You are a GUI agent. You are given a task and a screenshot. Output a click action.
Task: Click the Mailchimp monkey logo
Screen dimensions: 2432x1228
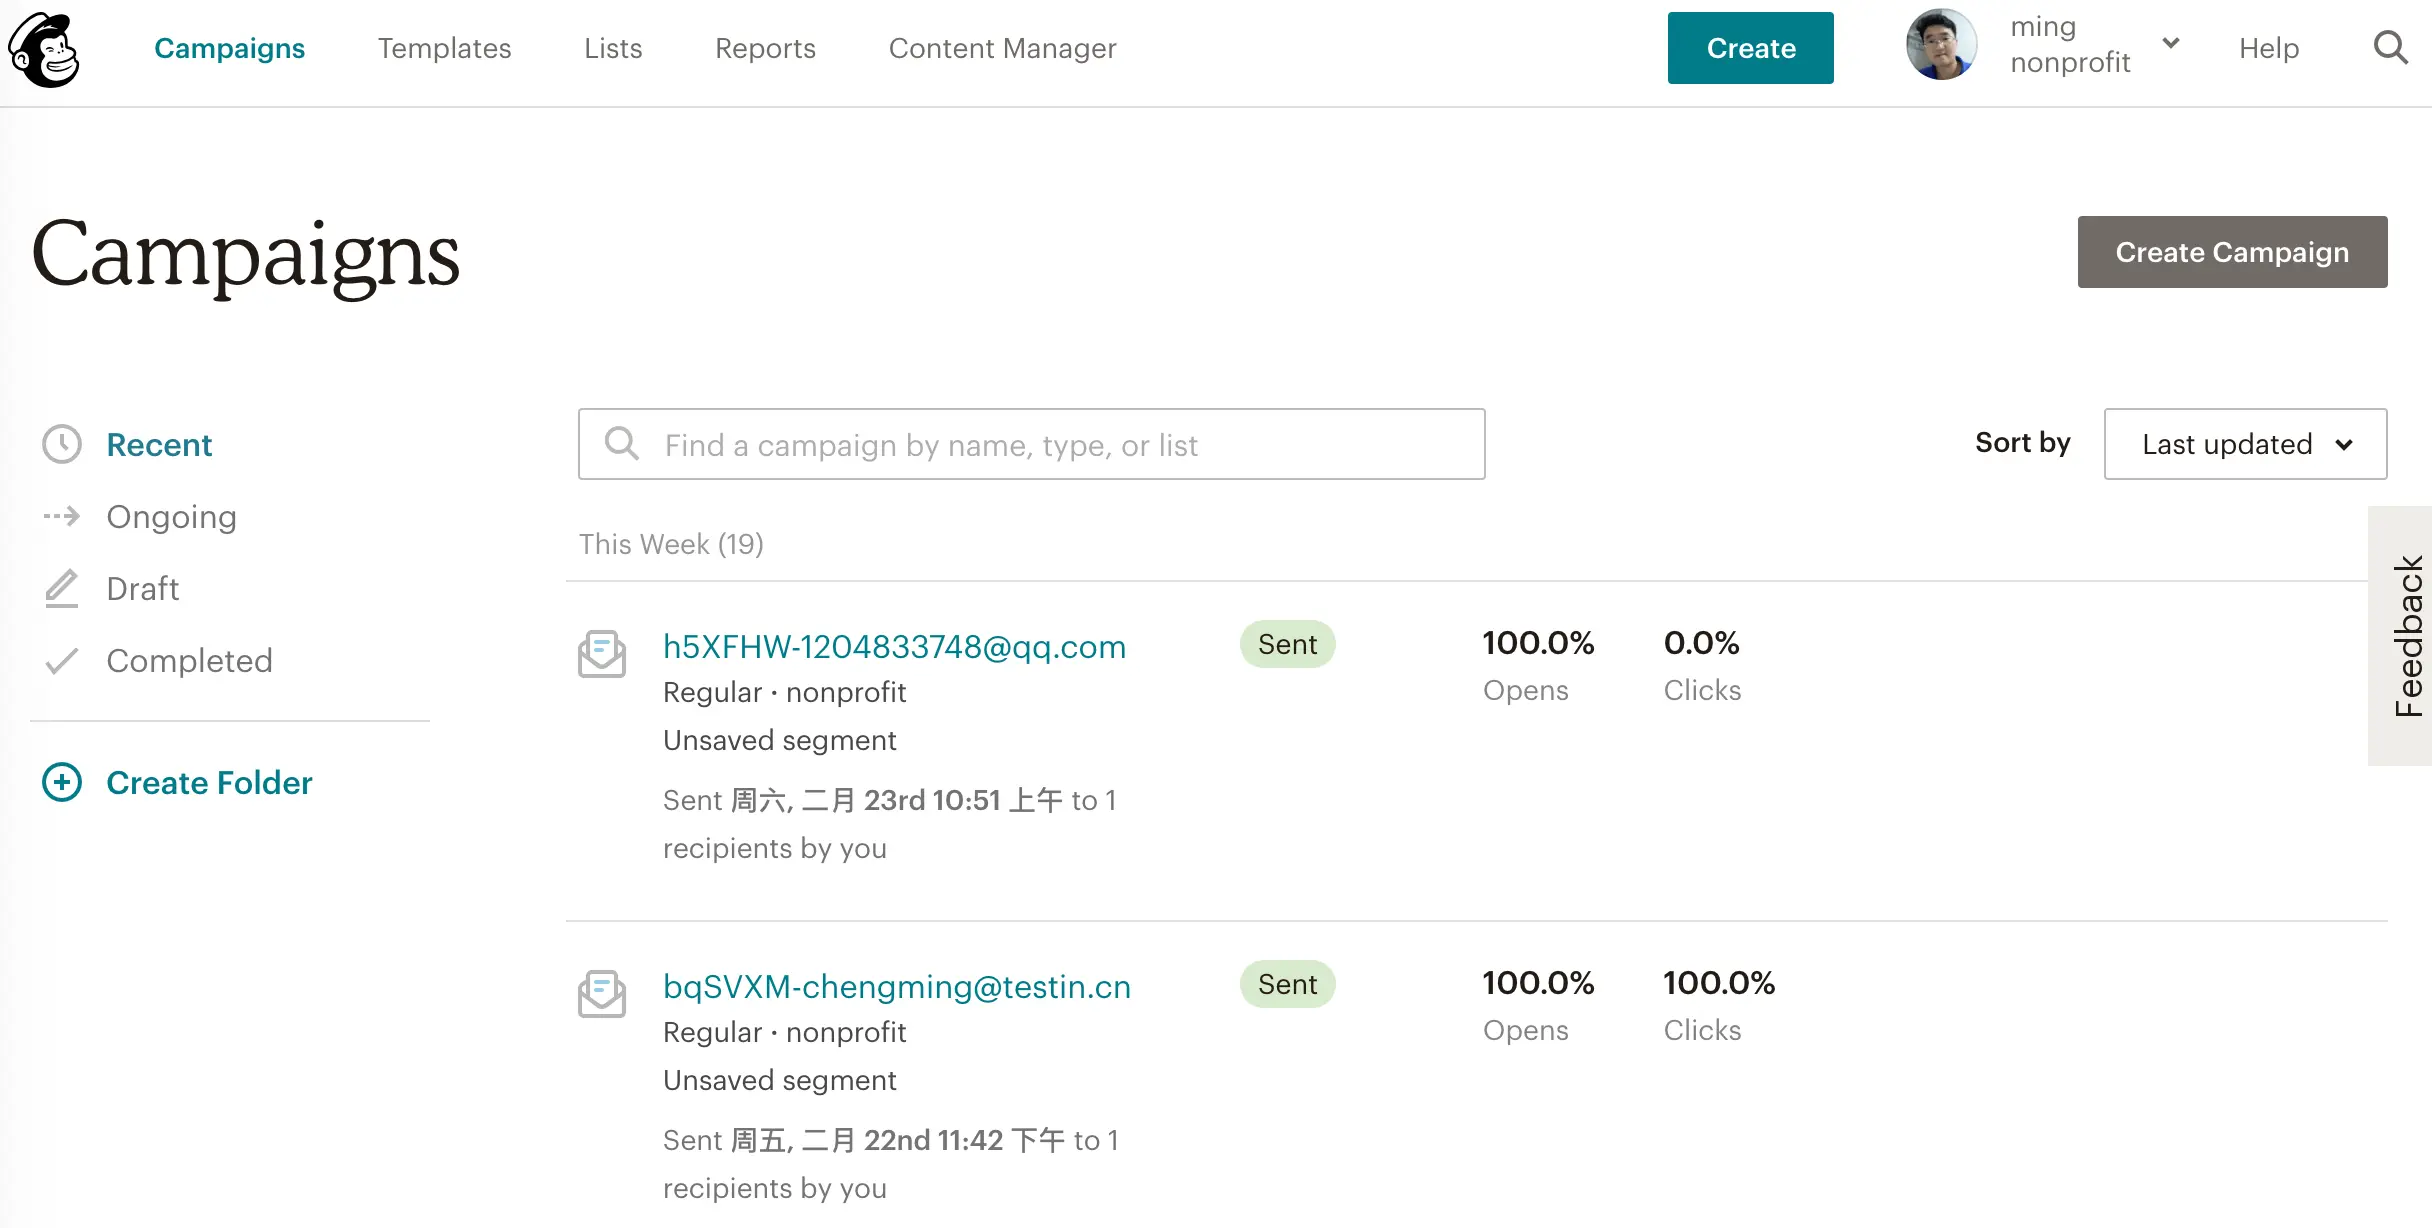click(44, 49)
